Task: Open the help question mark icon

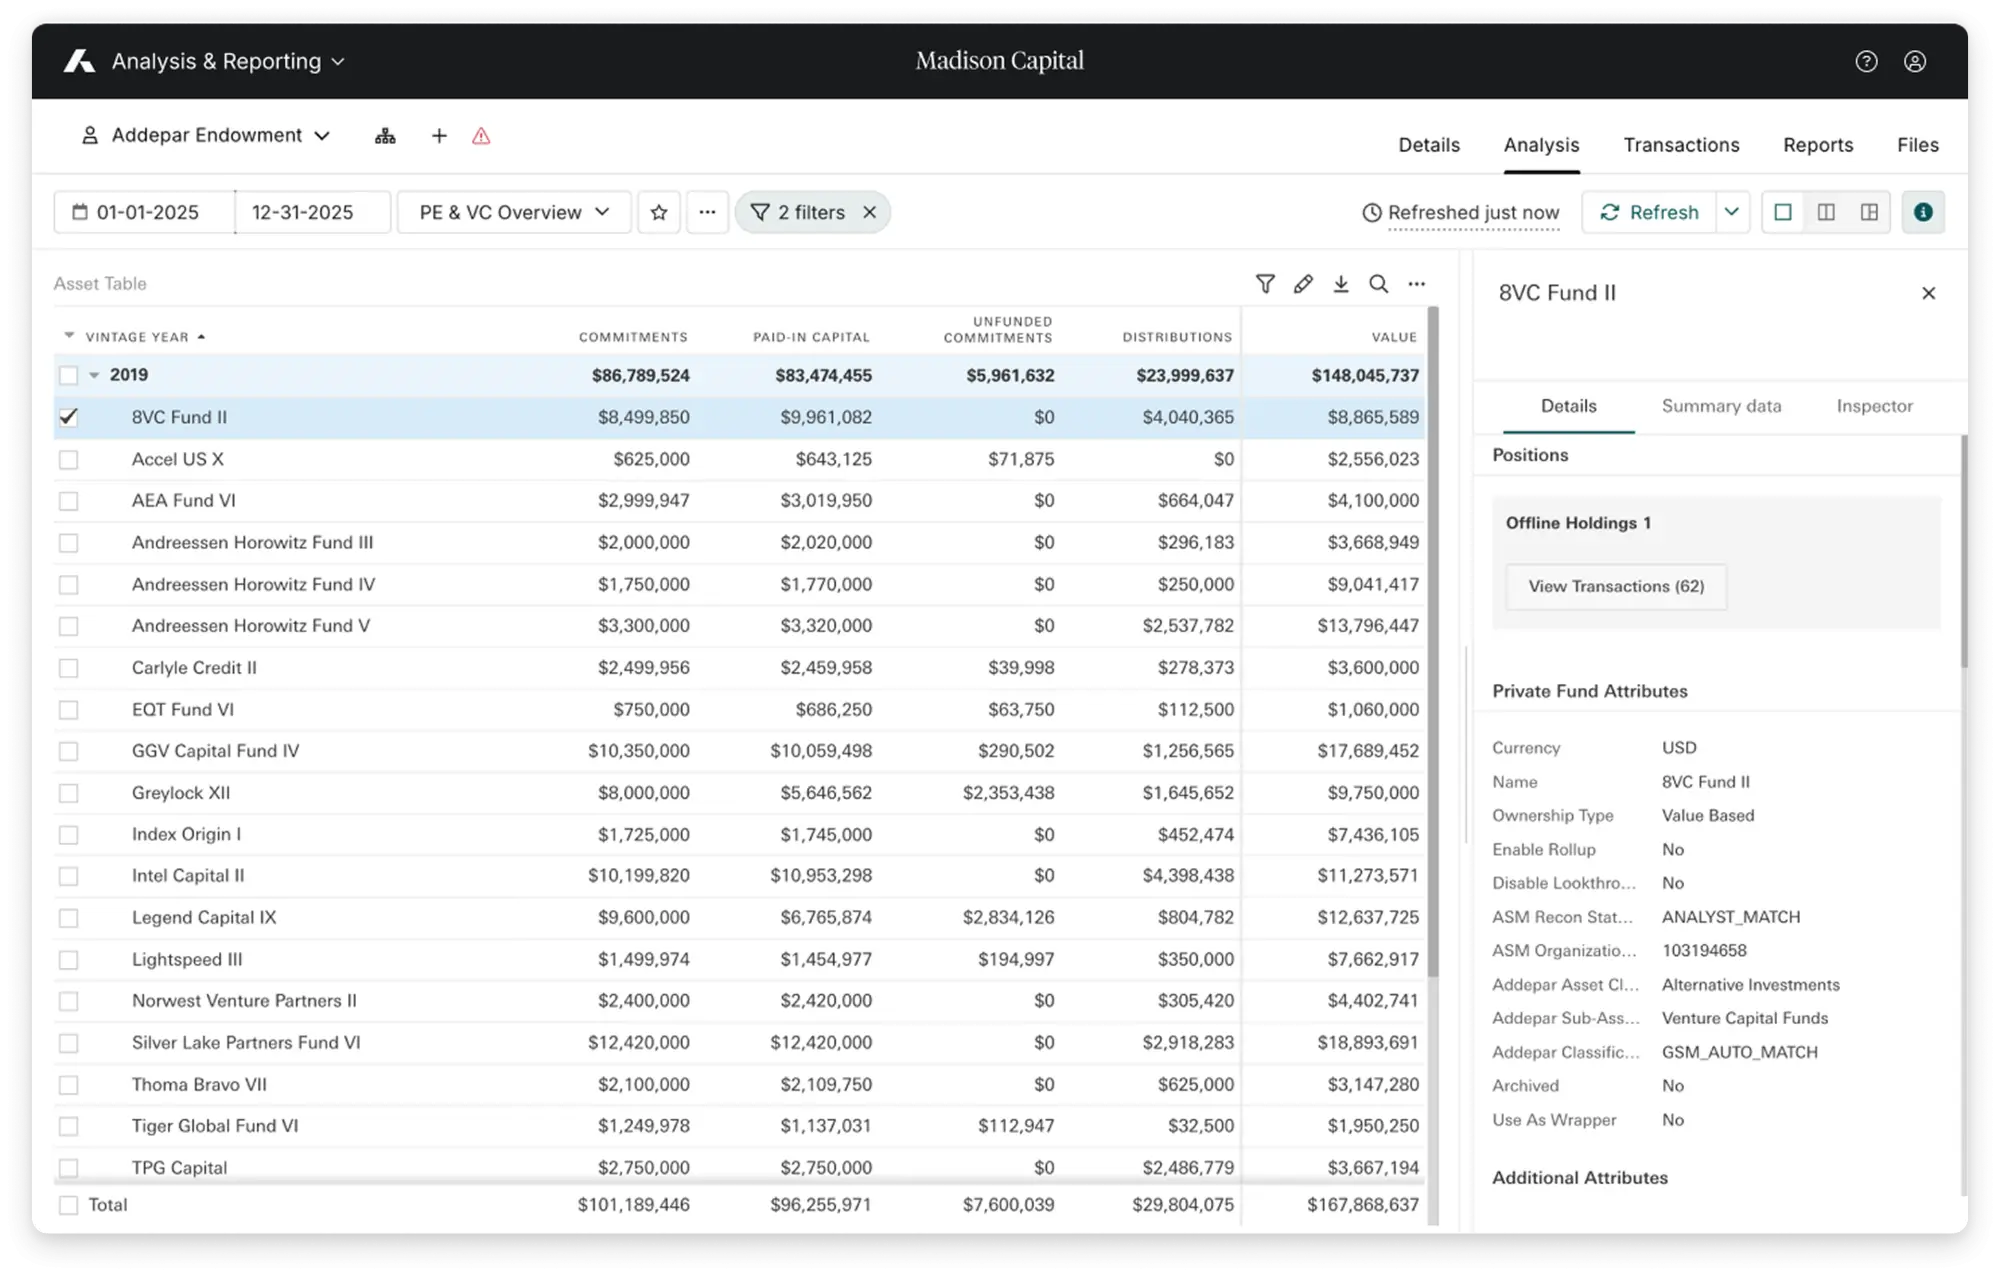Action: 1866,61
